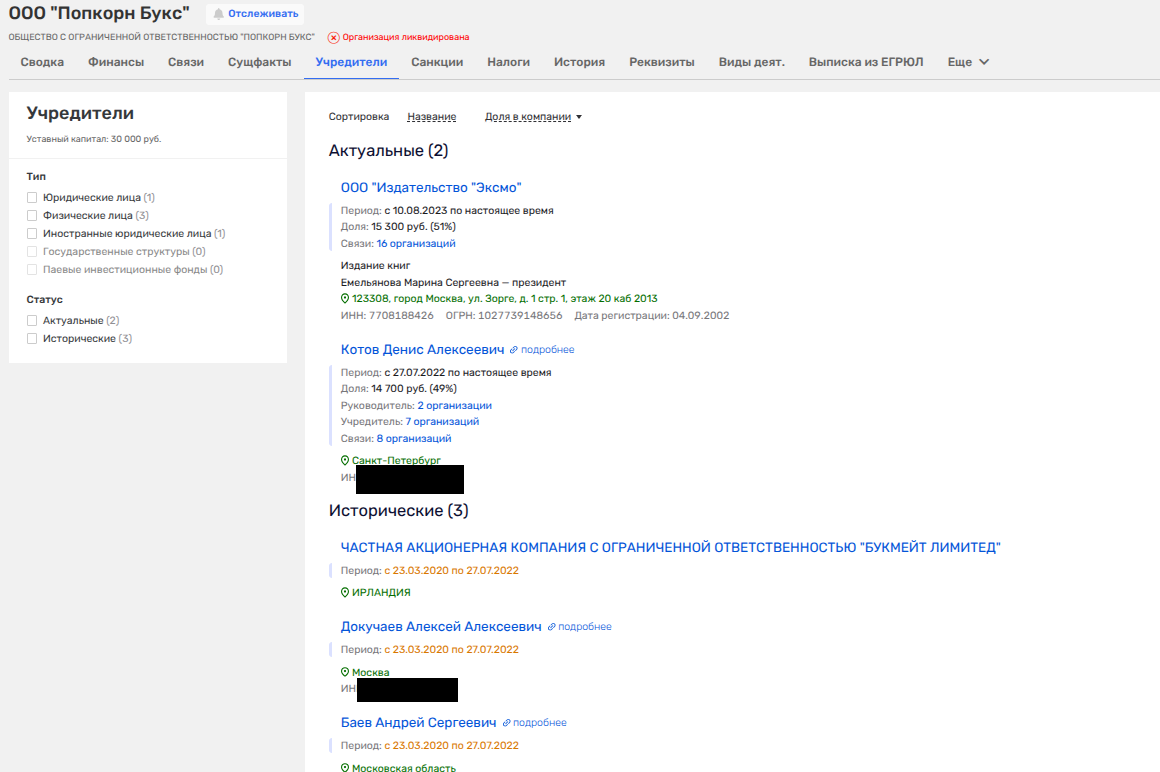Open the Выписка из ЕГРЮЛ tab
The width and height of the screenshot is (1160, 772).
(866, 62)
